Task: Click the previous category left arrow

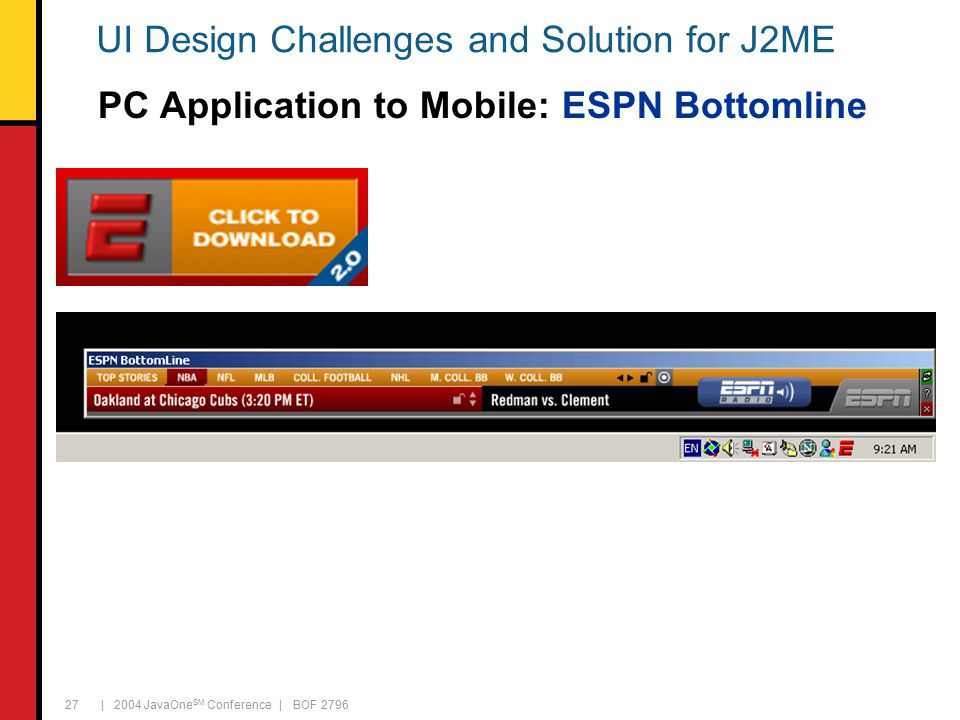Action: pyautogui.click(x=620, y=378)
